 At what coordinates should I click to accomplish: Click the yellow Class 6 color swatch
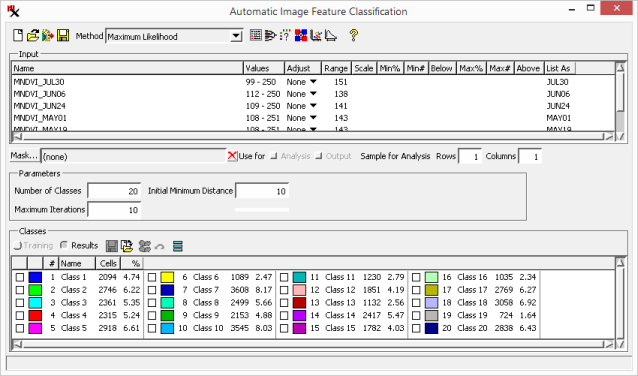click(x=167, y=278)
